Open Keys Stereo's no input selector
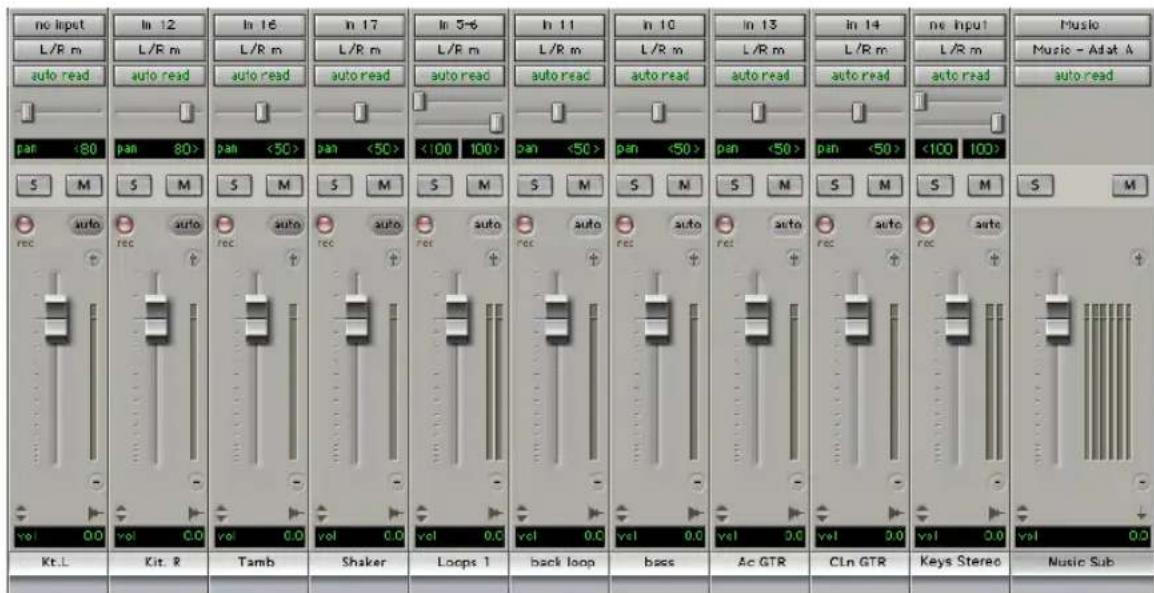 [960, 25]
